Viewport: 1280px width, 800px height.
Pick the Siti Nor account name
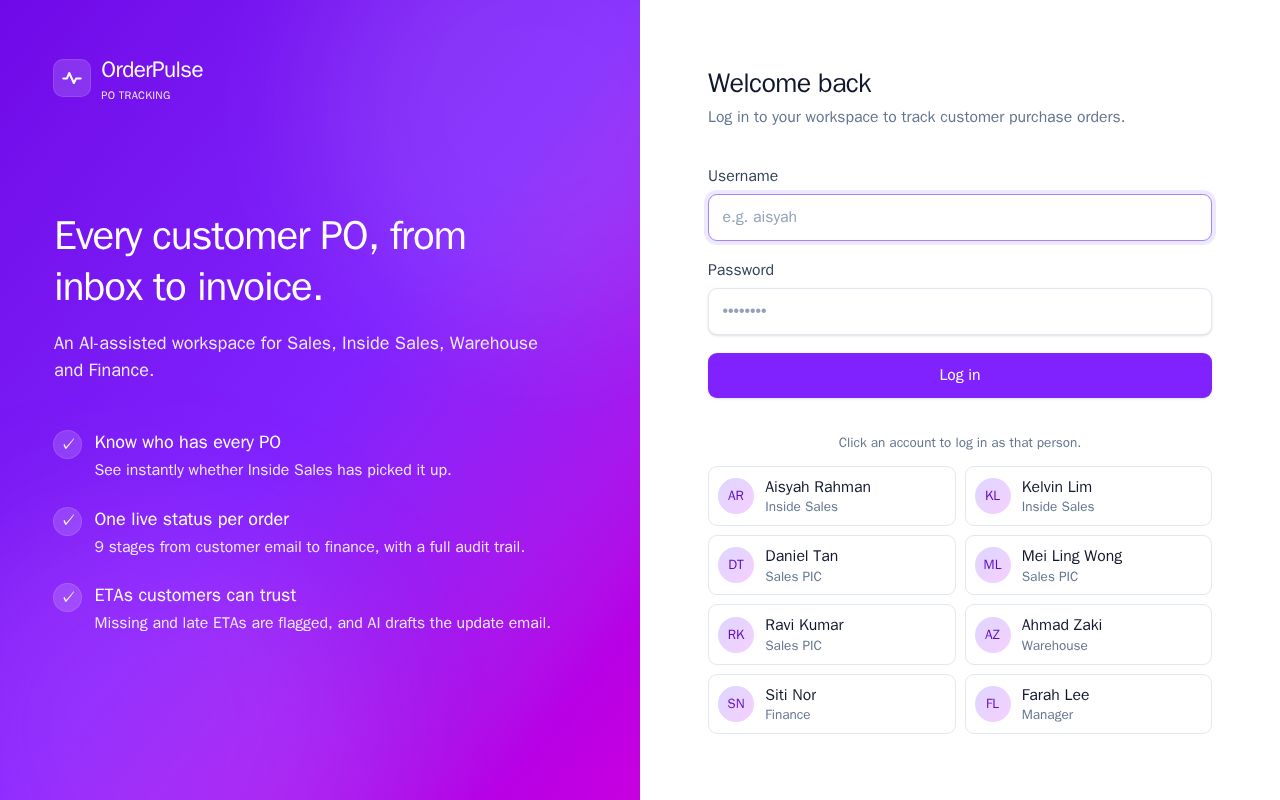[790, 695]
